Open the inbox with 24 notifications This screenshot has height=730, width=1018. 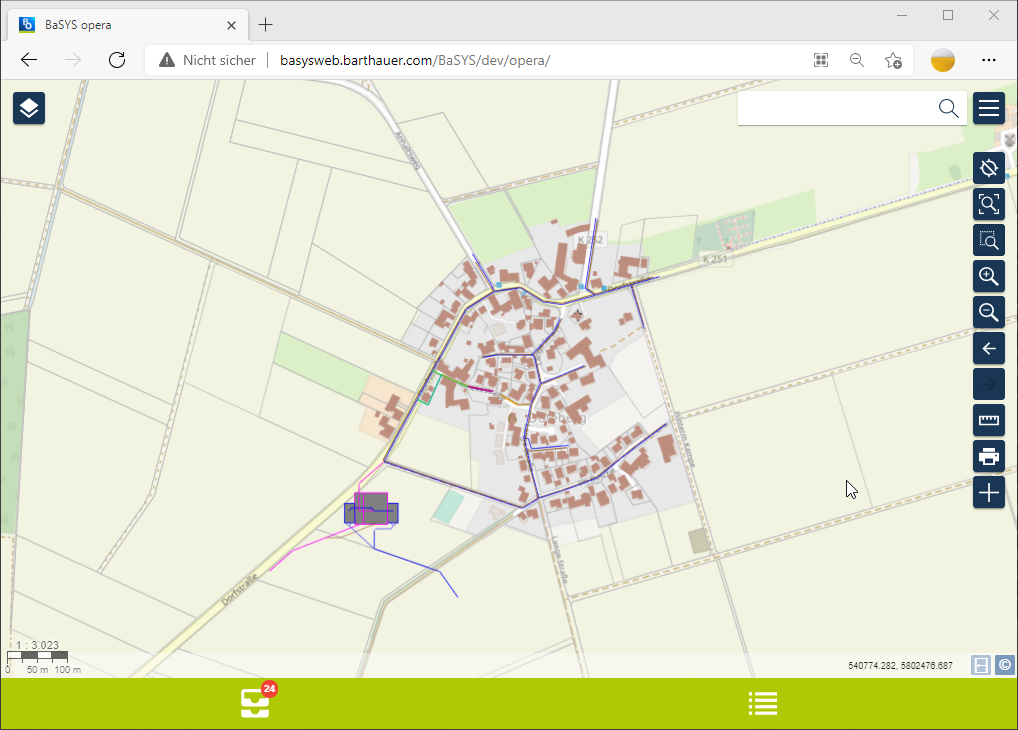click(255, 703)
